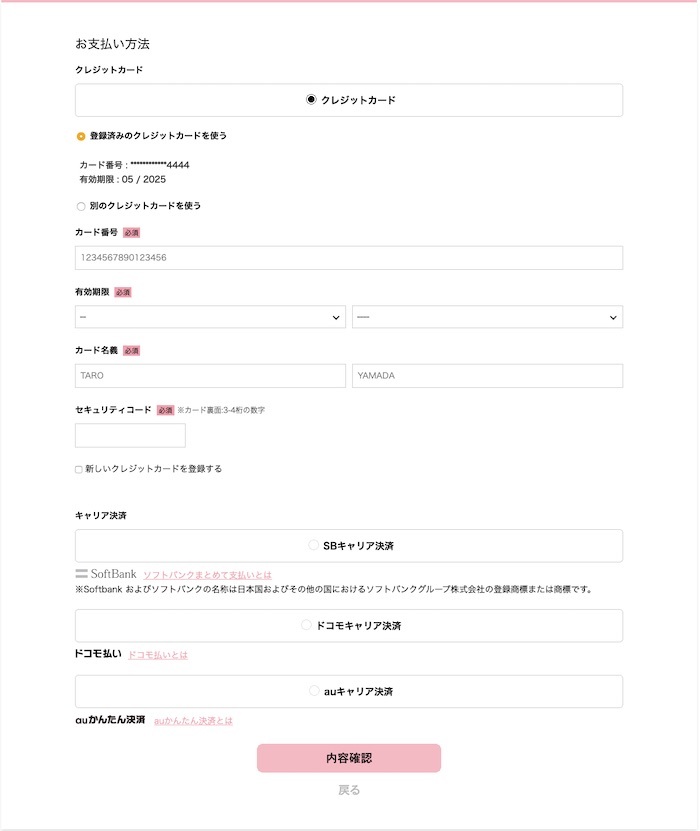The width and height of the screenshot is (700, 831).
Task: Open the ドコモ払いとは link
Action: [158, 655]
